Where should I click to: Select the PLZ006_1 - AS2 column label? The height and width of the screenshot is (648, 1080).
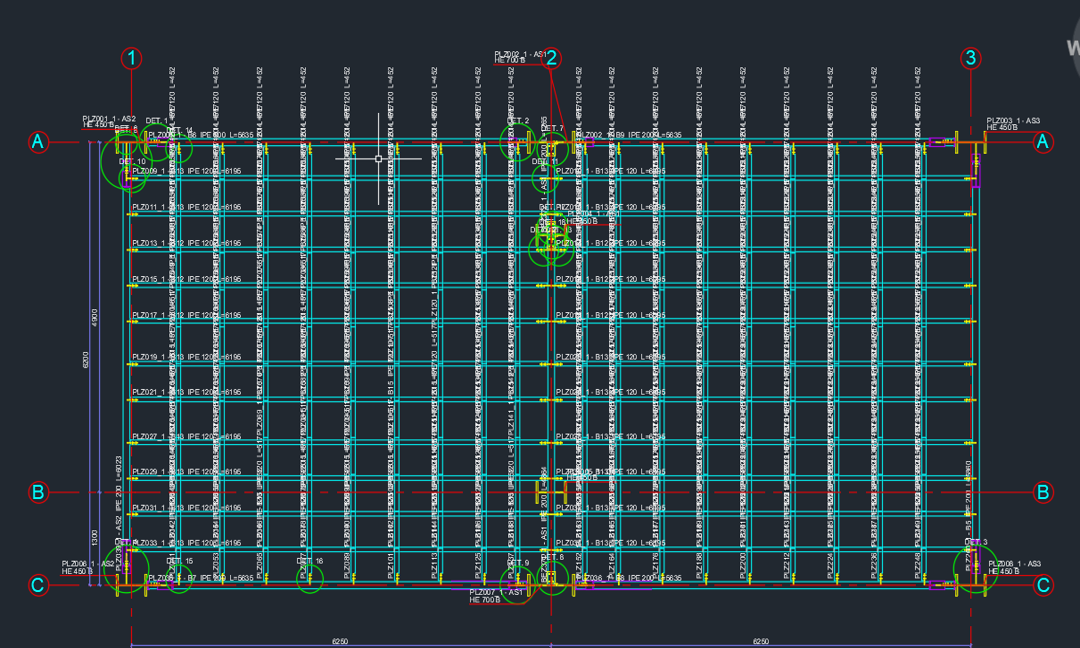click(x=88, y=564)
